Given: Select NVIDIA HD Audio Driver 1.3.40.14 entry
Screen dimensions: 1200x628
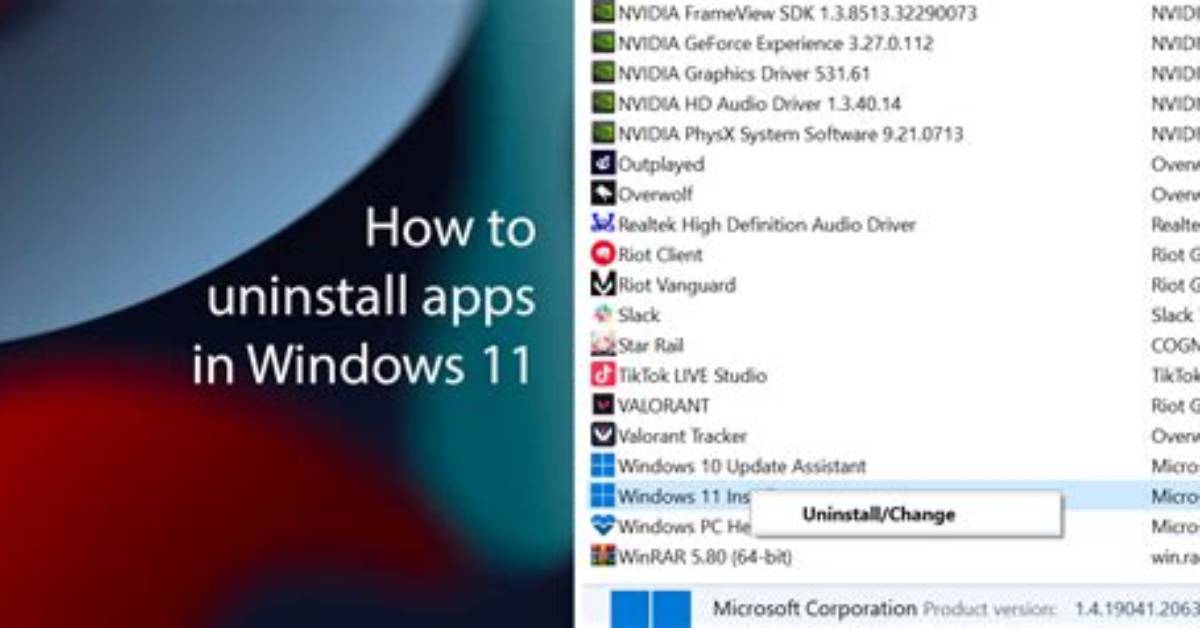Looking at the screenshot, I should tap(759, 103).
